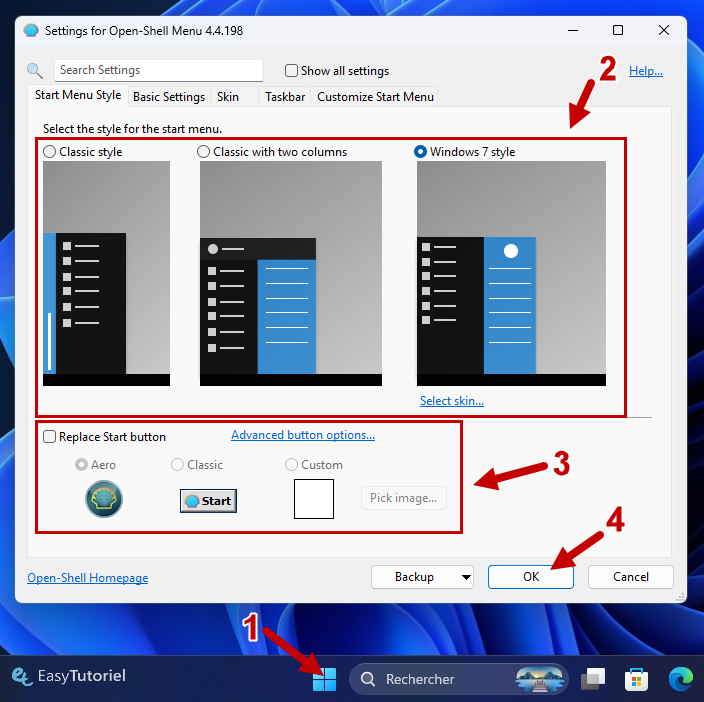Go to the Taskbar tab
The image size is (704, 702).
[285, 97]
